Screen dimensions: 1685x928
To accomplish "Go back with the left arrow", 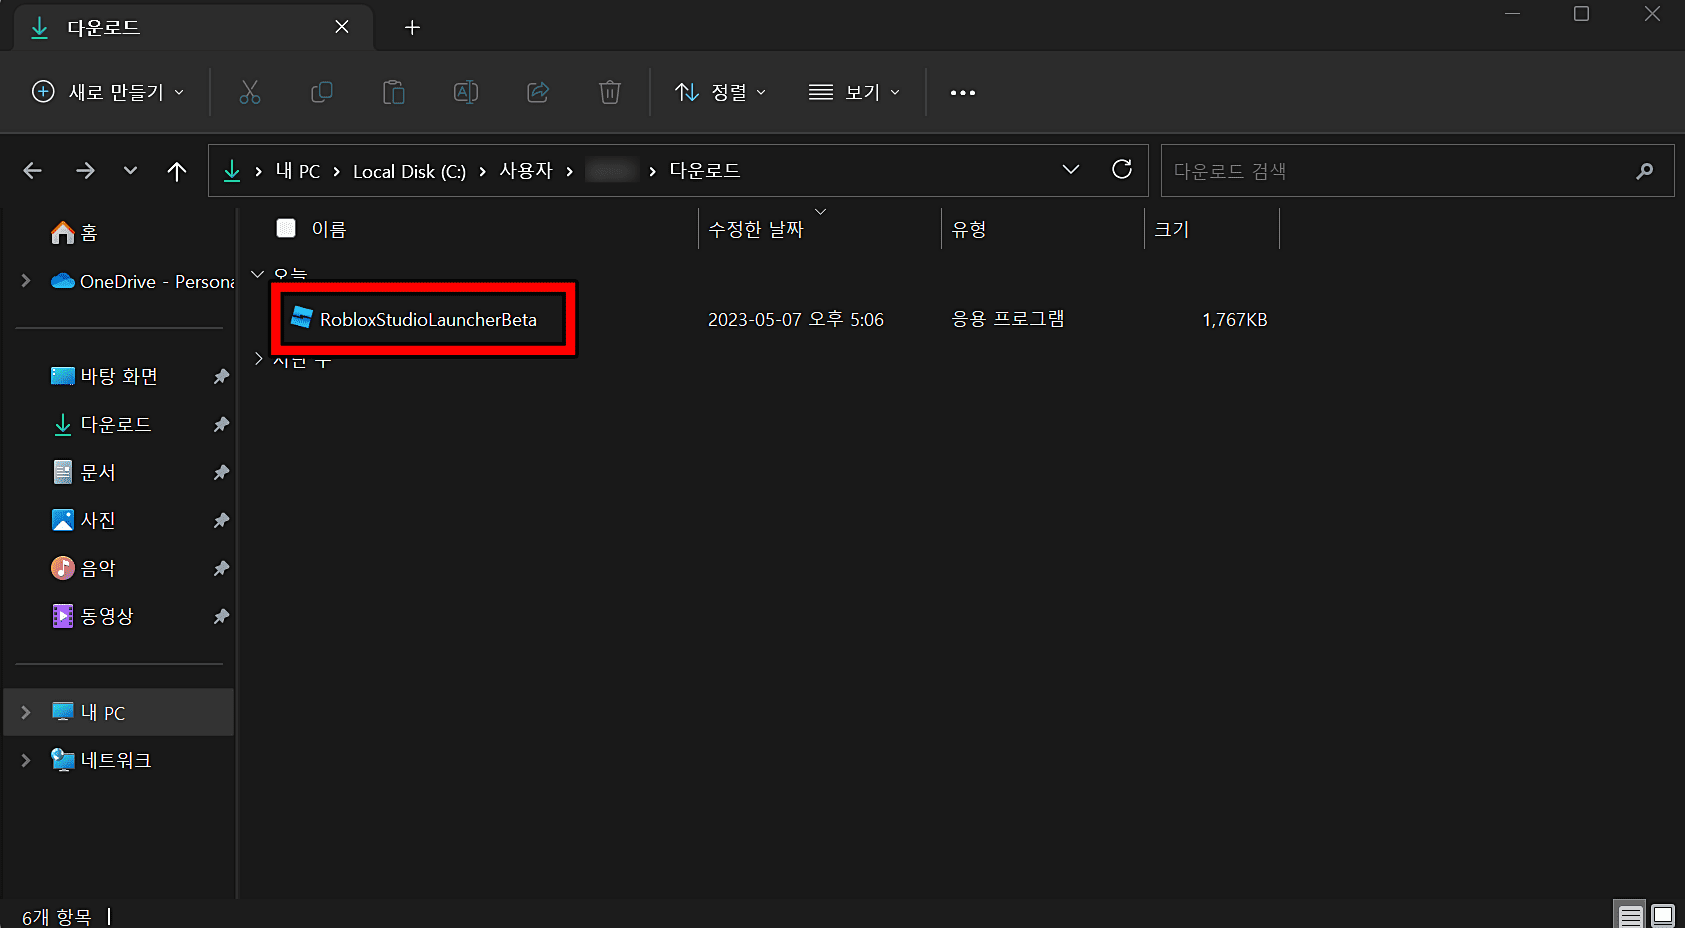I will click(x=33, y=171).
